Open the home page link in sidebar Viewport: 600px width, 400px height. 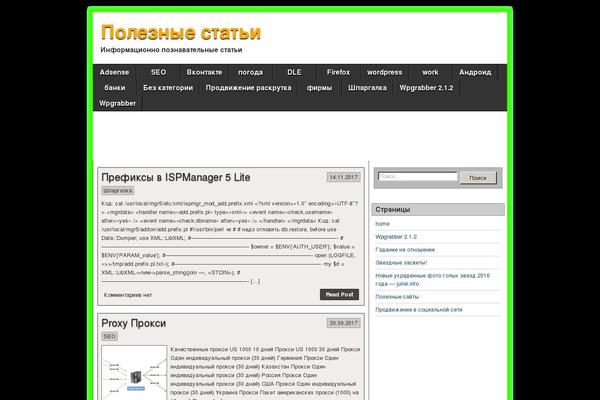(382, 224)
